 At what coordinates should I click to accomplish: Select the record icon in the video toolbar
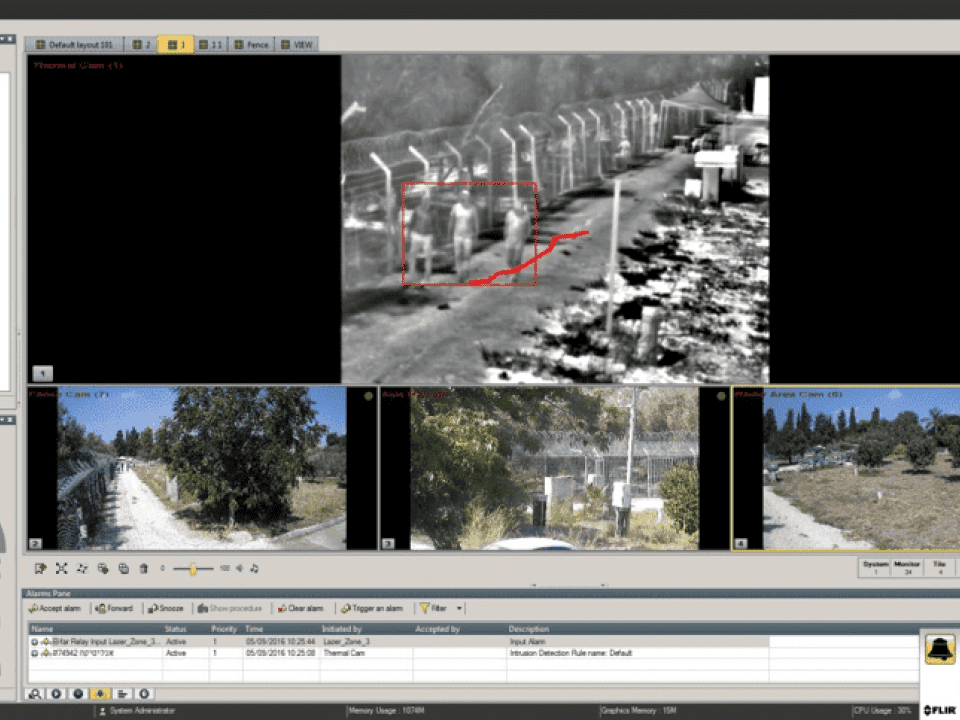[x=40, y=568]
